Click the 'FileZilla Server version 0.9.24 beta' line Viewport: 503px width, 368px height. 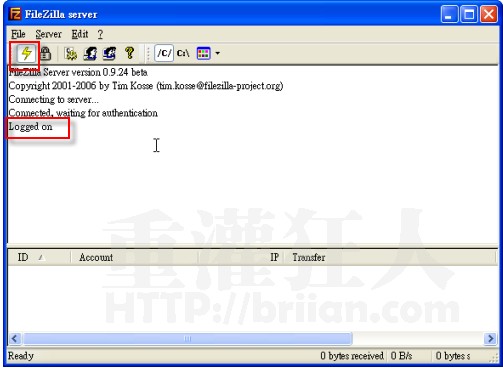pyautogui.click(x=78, y=72)
